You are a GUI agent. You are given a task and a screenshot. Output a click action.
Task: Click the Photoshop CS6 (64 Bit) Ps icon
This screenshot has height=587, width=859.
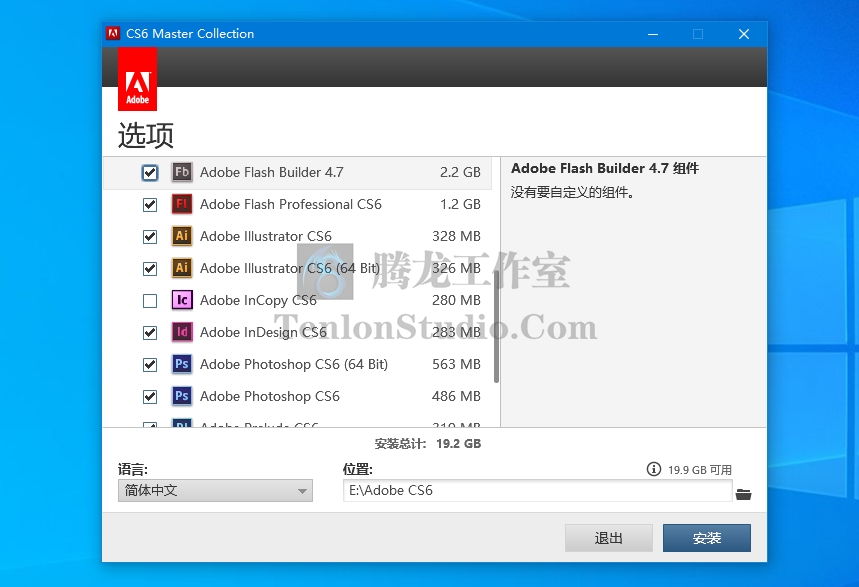(x=182, y=364)
